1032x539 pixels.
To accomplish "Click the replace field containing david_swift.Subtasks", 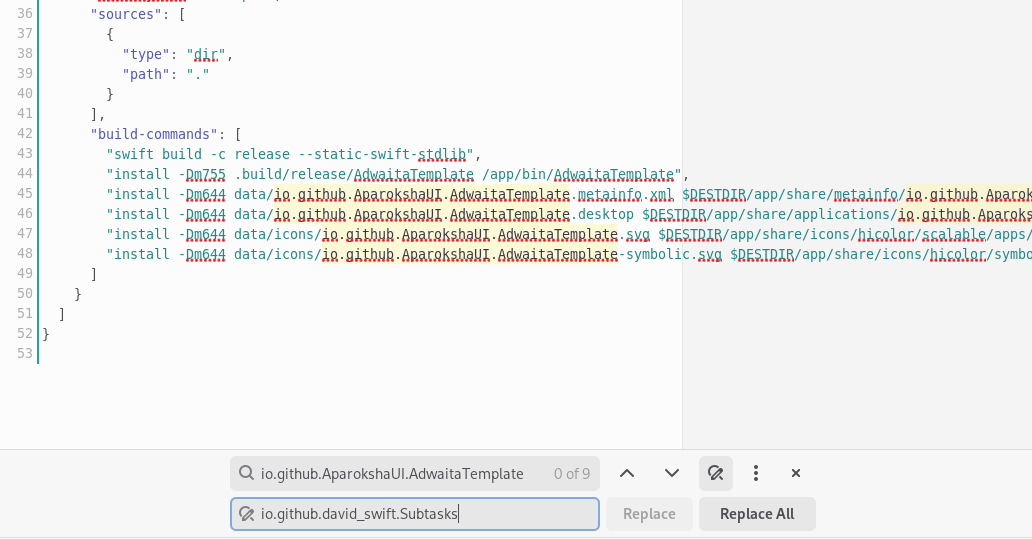I will (420, 514).
